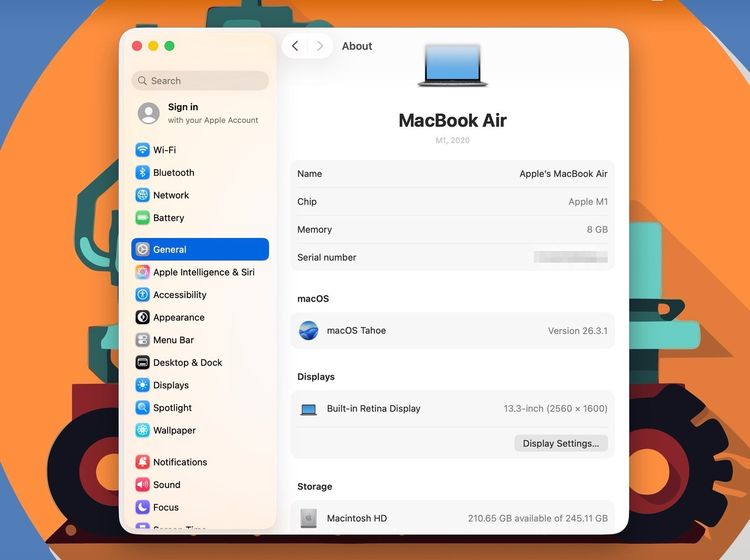This screenshot has height=560, width=750.
Task: Click the Serial number label
Action: (x=327, y=257)
